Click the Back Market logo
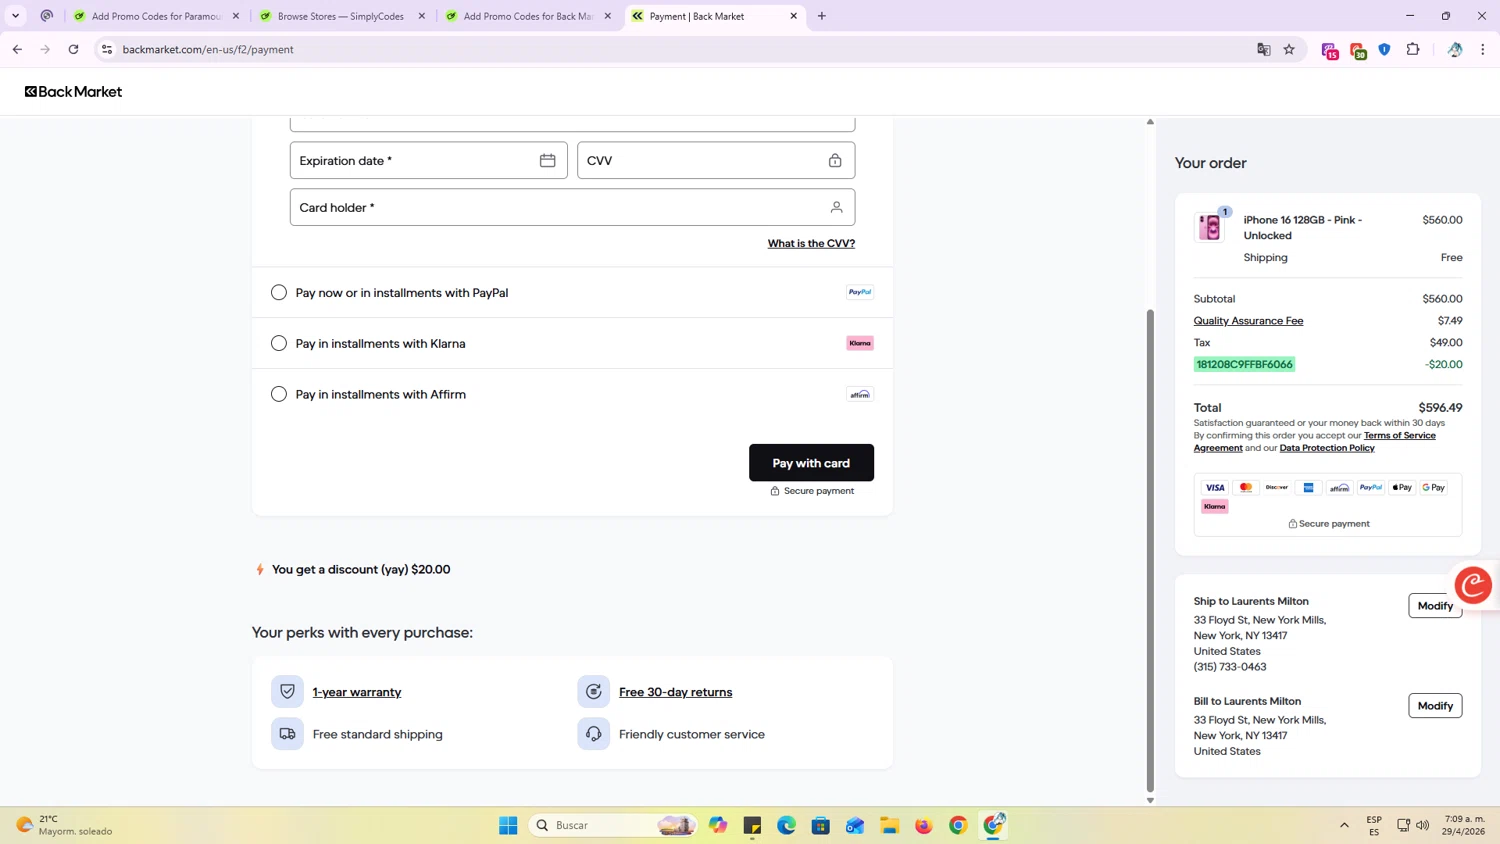Viewport: 1500px width, 844px height. coord(73,91)
